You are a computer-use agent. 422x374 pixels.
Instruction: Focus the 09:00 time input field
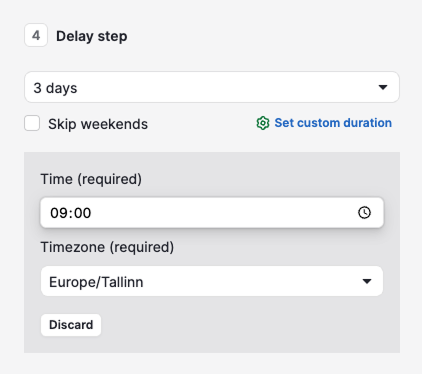[x=212, y=213]
